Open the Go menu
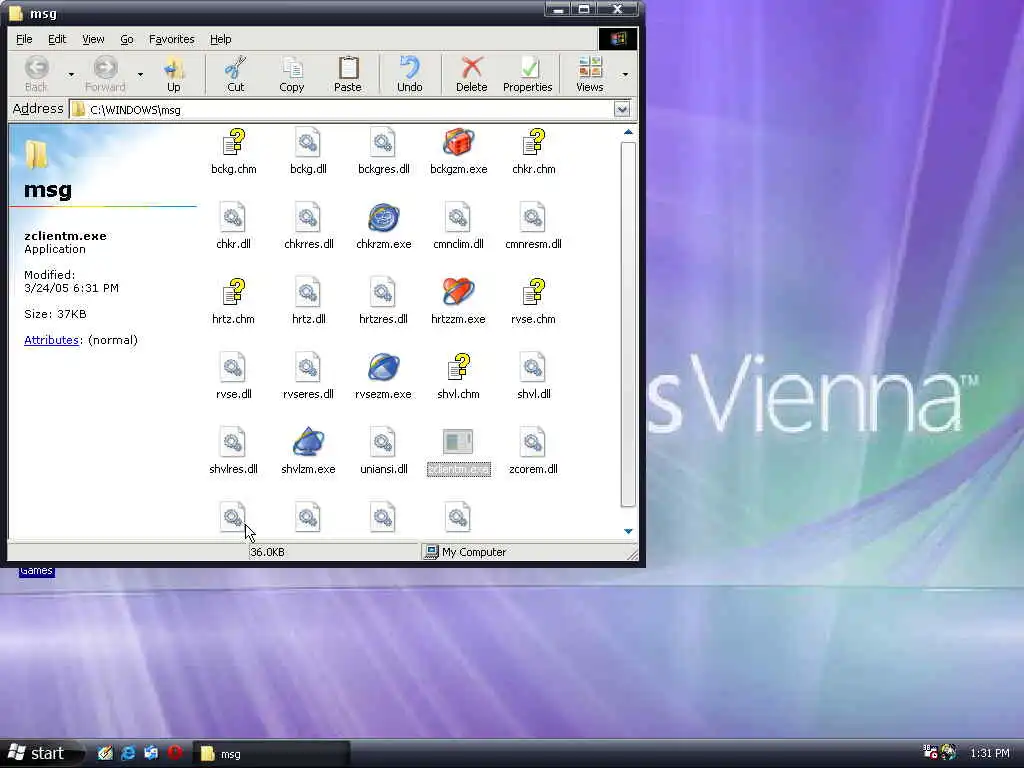Screen dimensions: 1024x768 pos(127,39)
